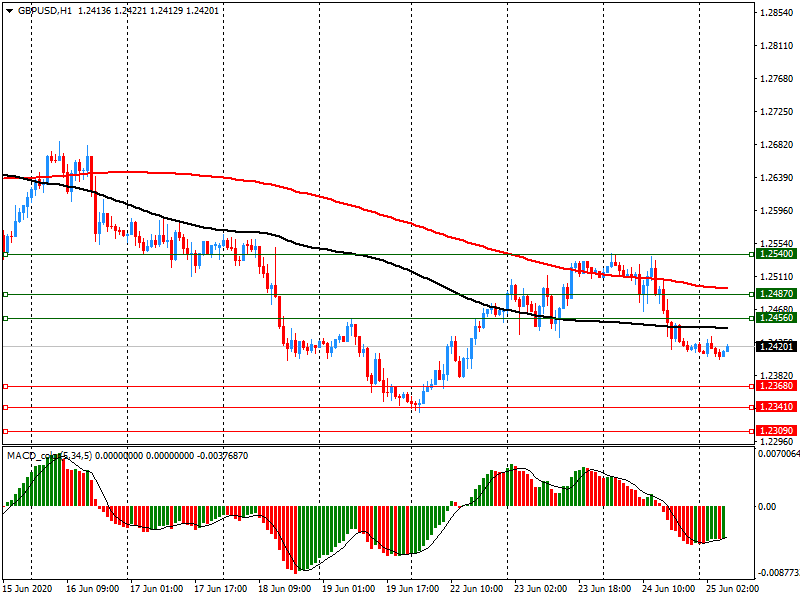Click the current price label 1.24201
This screenshot has width=800, height=600.
pyautogui.click(x=776, y=347)
